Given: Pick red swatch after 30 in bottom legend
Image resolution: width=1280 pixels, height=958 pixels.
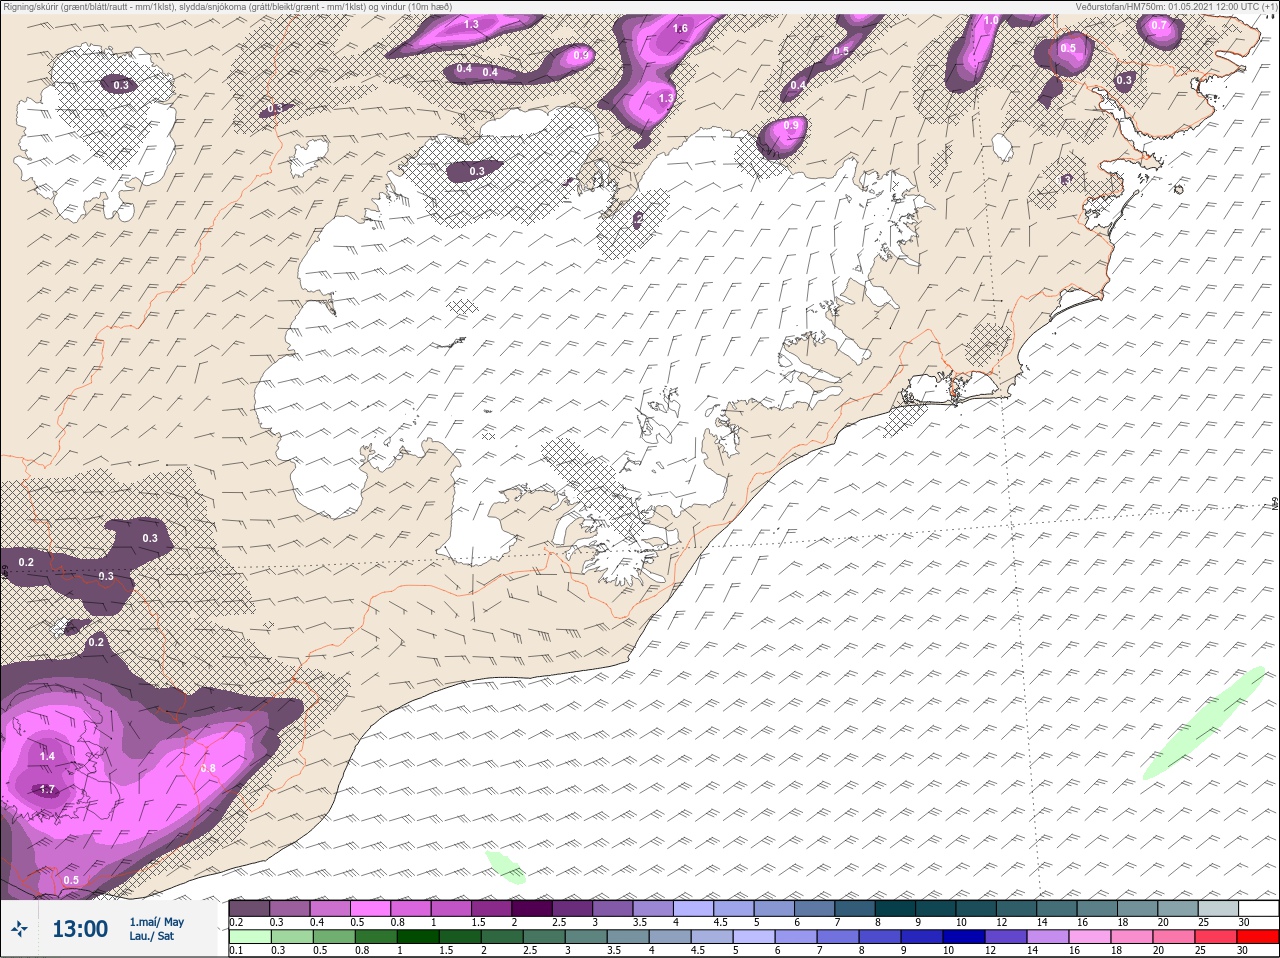Looking at the screenshot, I should point(1256,937).
